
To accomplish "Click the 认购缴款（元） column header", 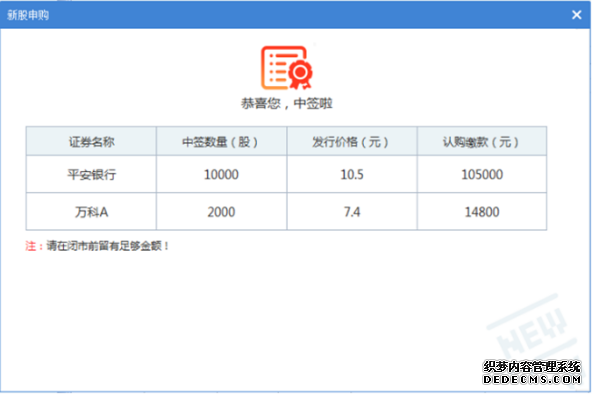I will point(482,142).
